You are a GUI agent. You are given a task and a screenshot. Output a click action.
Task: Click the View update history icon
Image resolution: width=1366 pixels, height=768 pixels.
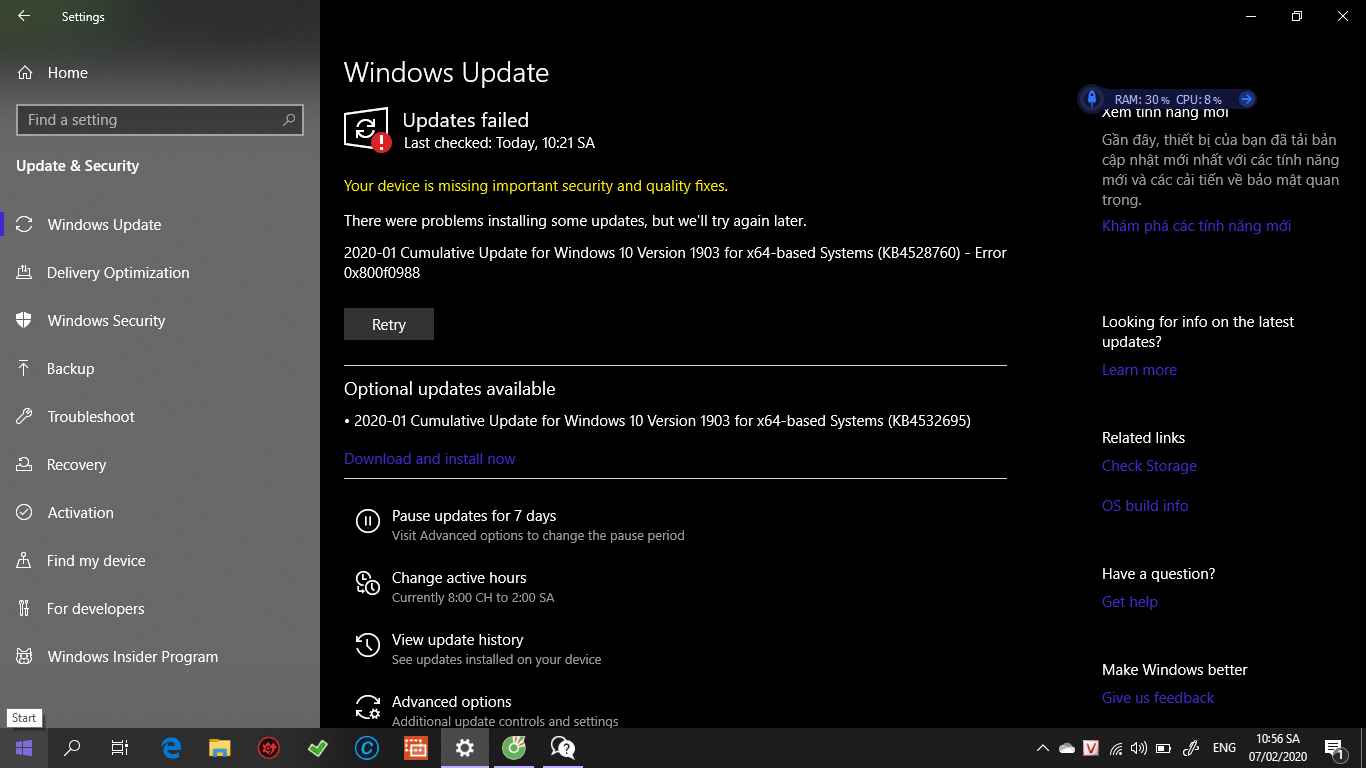[368, 645]
